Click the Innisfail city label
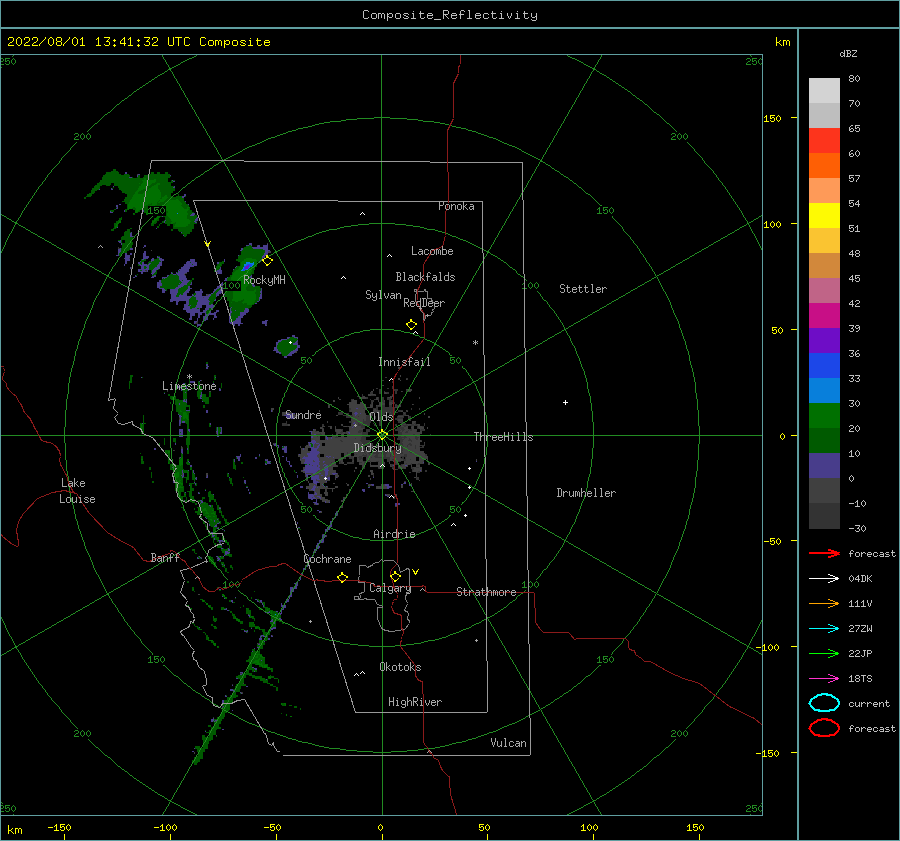This screenshot has height=841, width=900. pos(404,362)
